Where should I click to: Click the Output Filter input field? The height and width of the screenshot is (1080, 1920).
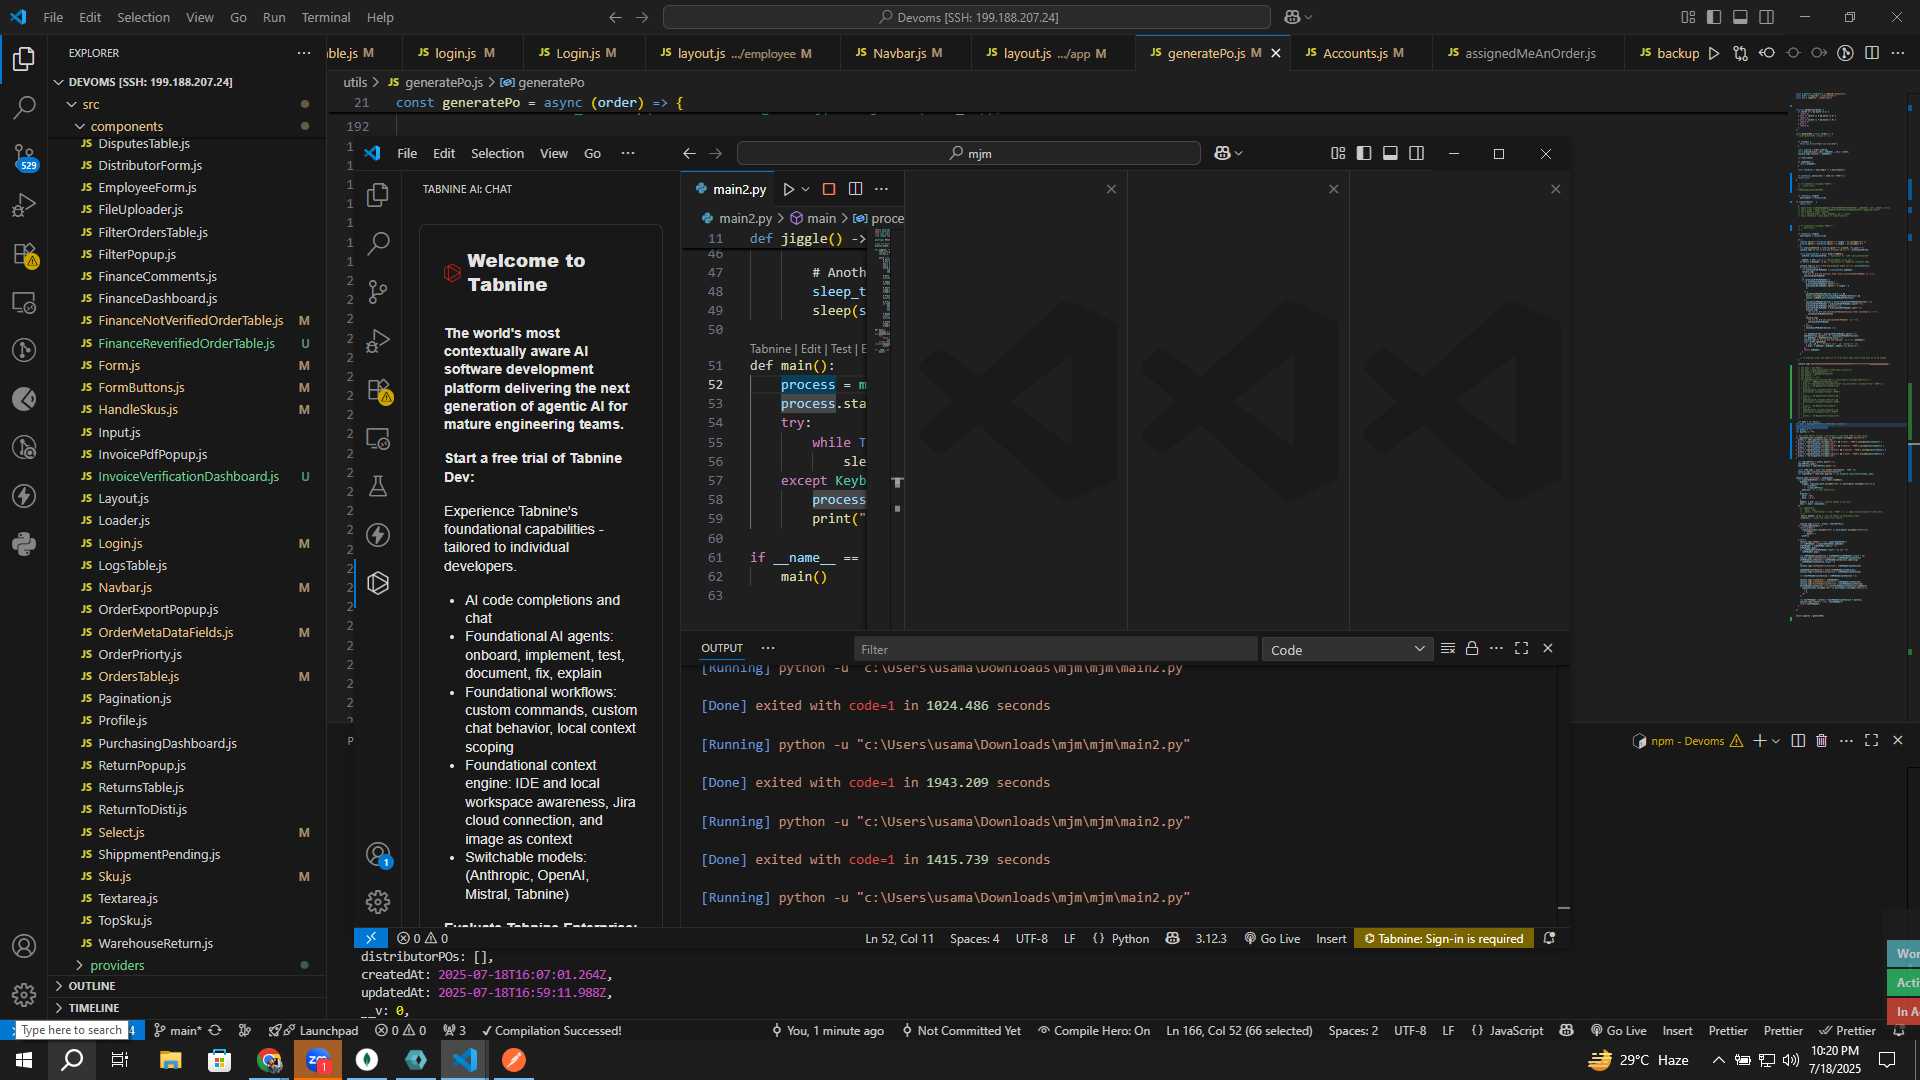(x=1055, y=650)
